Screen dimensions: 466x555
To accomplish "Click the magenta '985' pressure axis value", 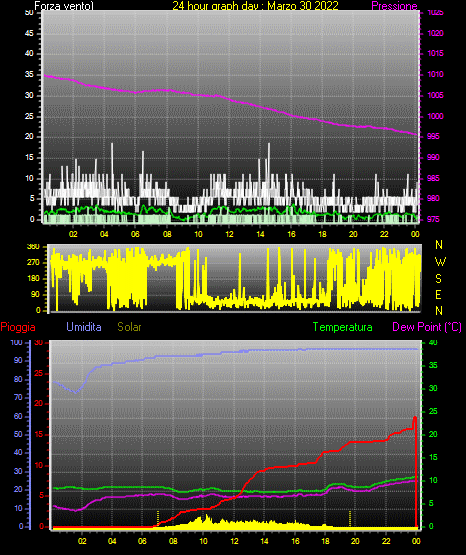I will [433, 178].
